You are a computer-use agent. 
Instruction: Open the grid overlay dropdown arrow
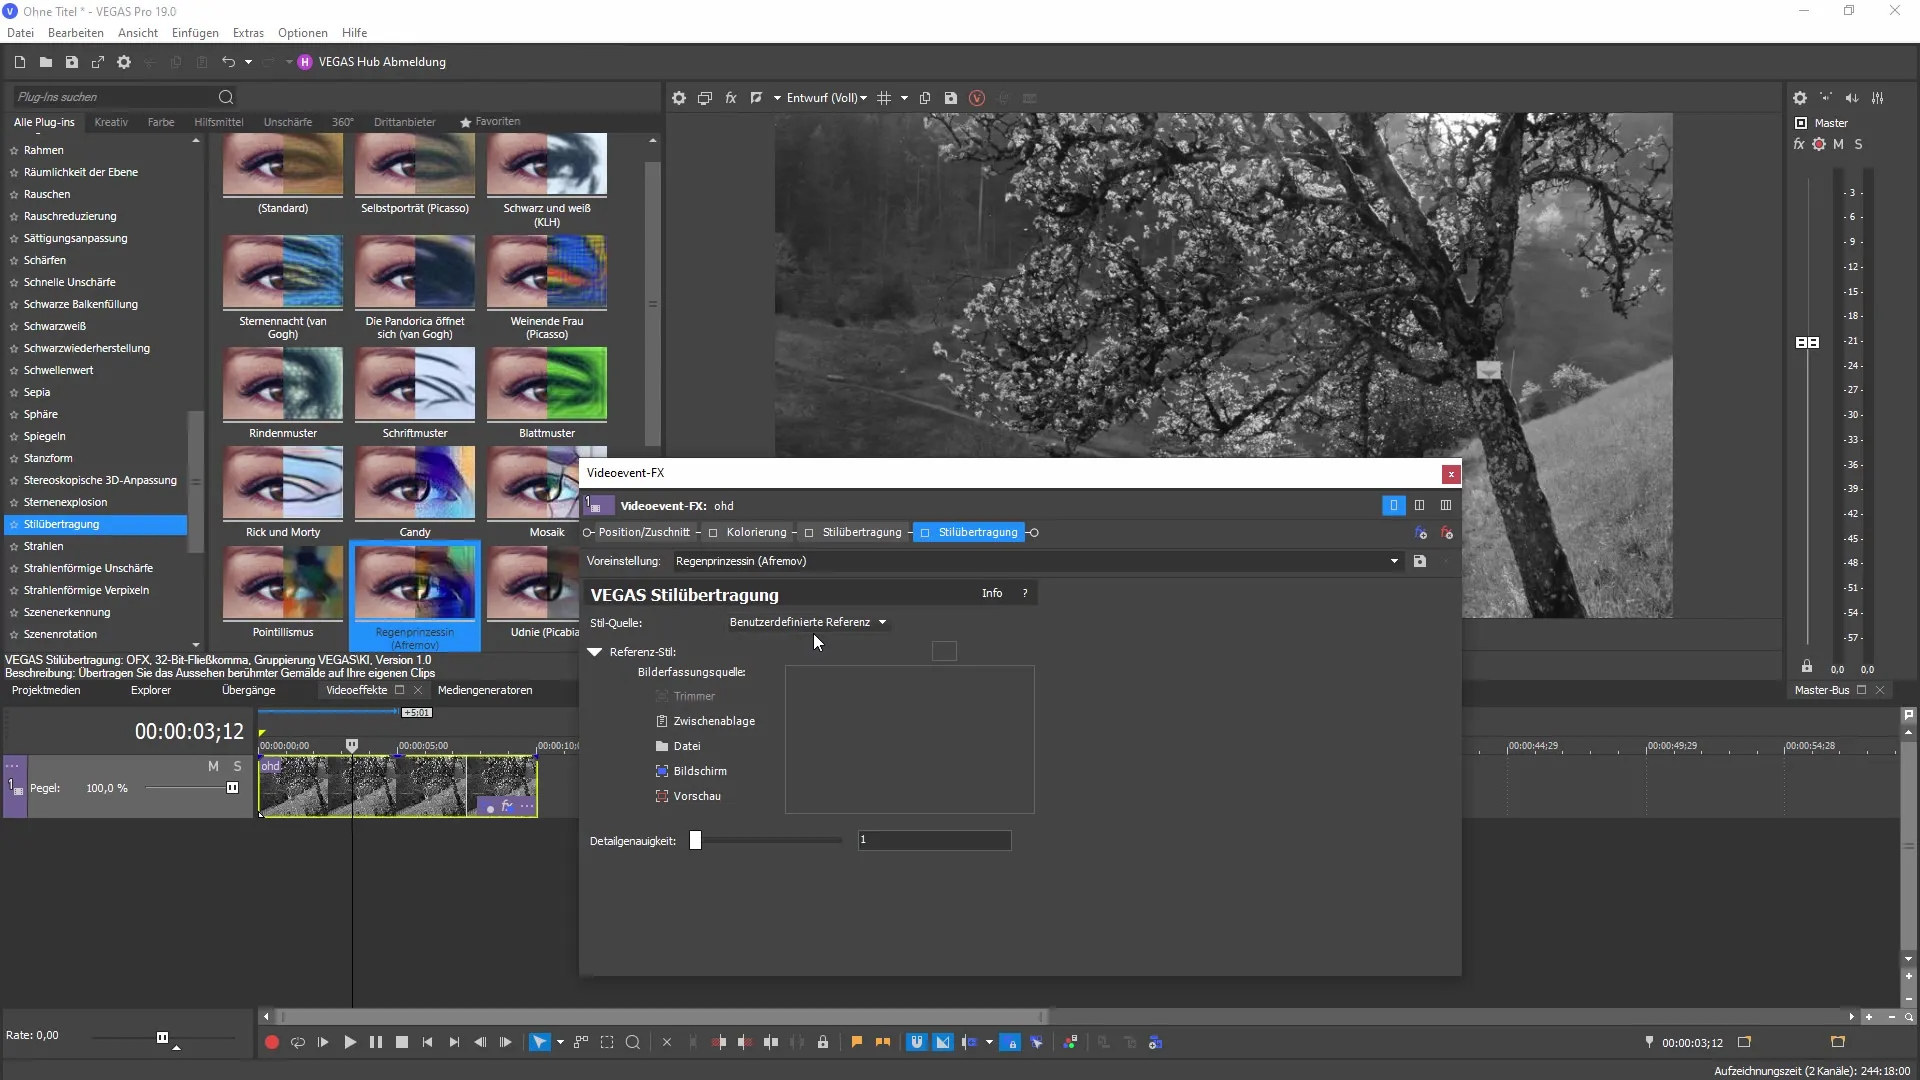pyautogui.click(x=904, y=98)
